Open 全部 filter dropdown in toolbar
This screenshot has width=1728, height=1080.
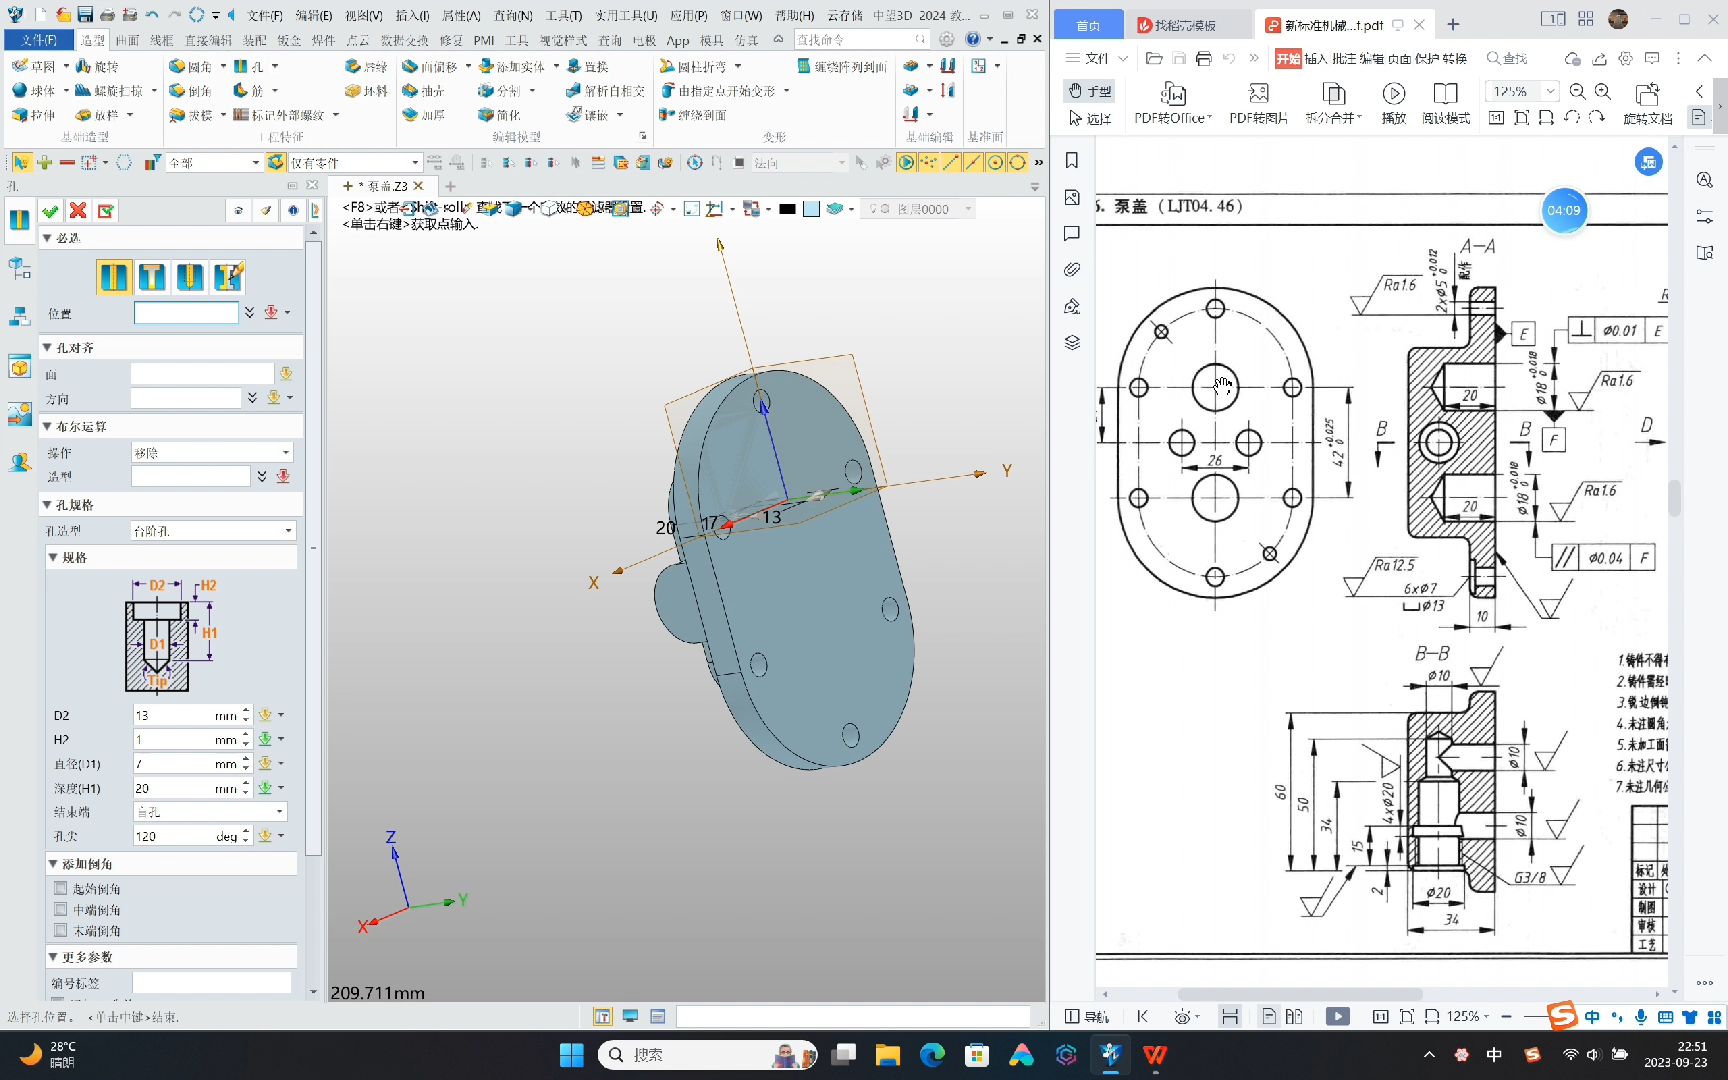tap(214, 162)
